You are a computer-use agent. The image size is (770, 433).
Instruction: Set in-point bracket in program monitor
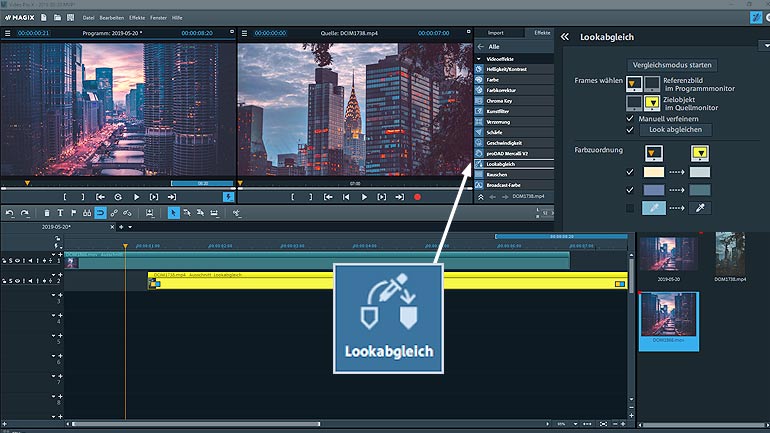coord(65,197)
